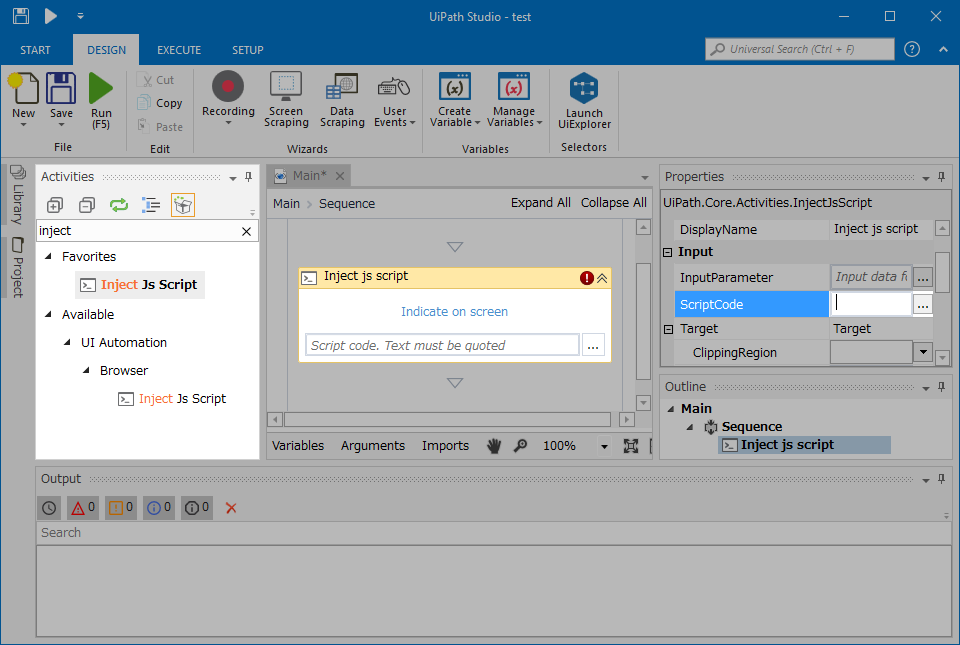Open the User Events menu
Viewport: 960px width, 645px height.
coord(394,101)
